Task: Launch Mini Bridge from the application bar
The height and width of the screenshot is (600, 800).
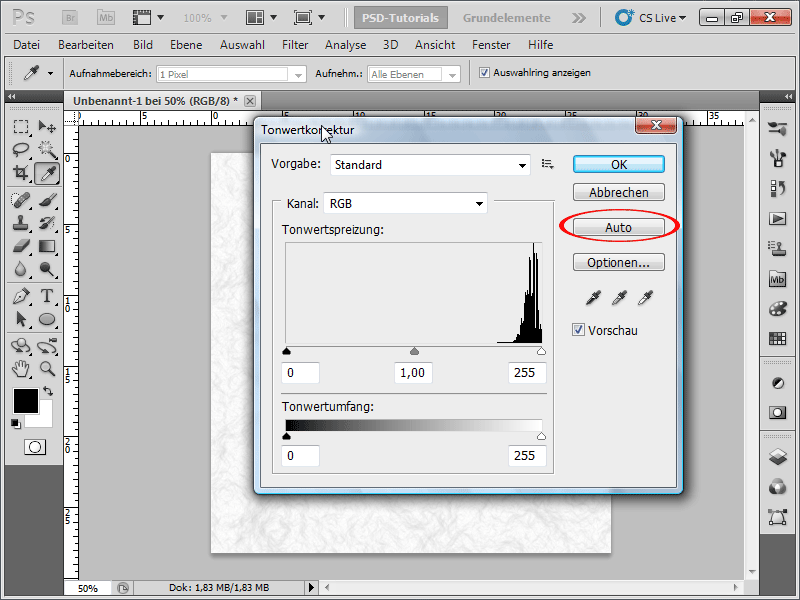Action: 106,18
